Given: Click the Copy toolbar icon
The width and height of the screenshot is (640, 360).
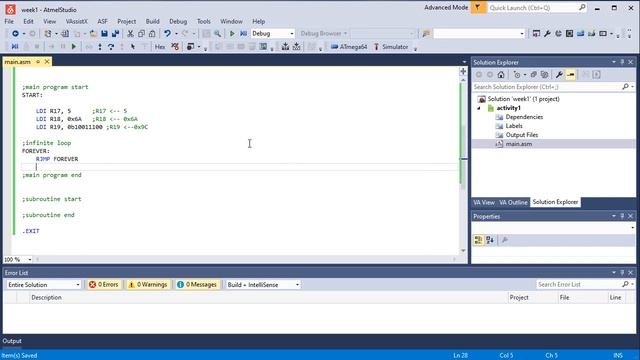Looking at the screenshot, I should point(141,33).
